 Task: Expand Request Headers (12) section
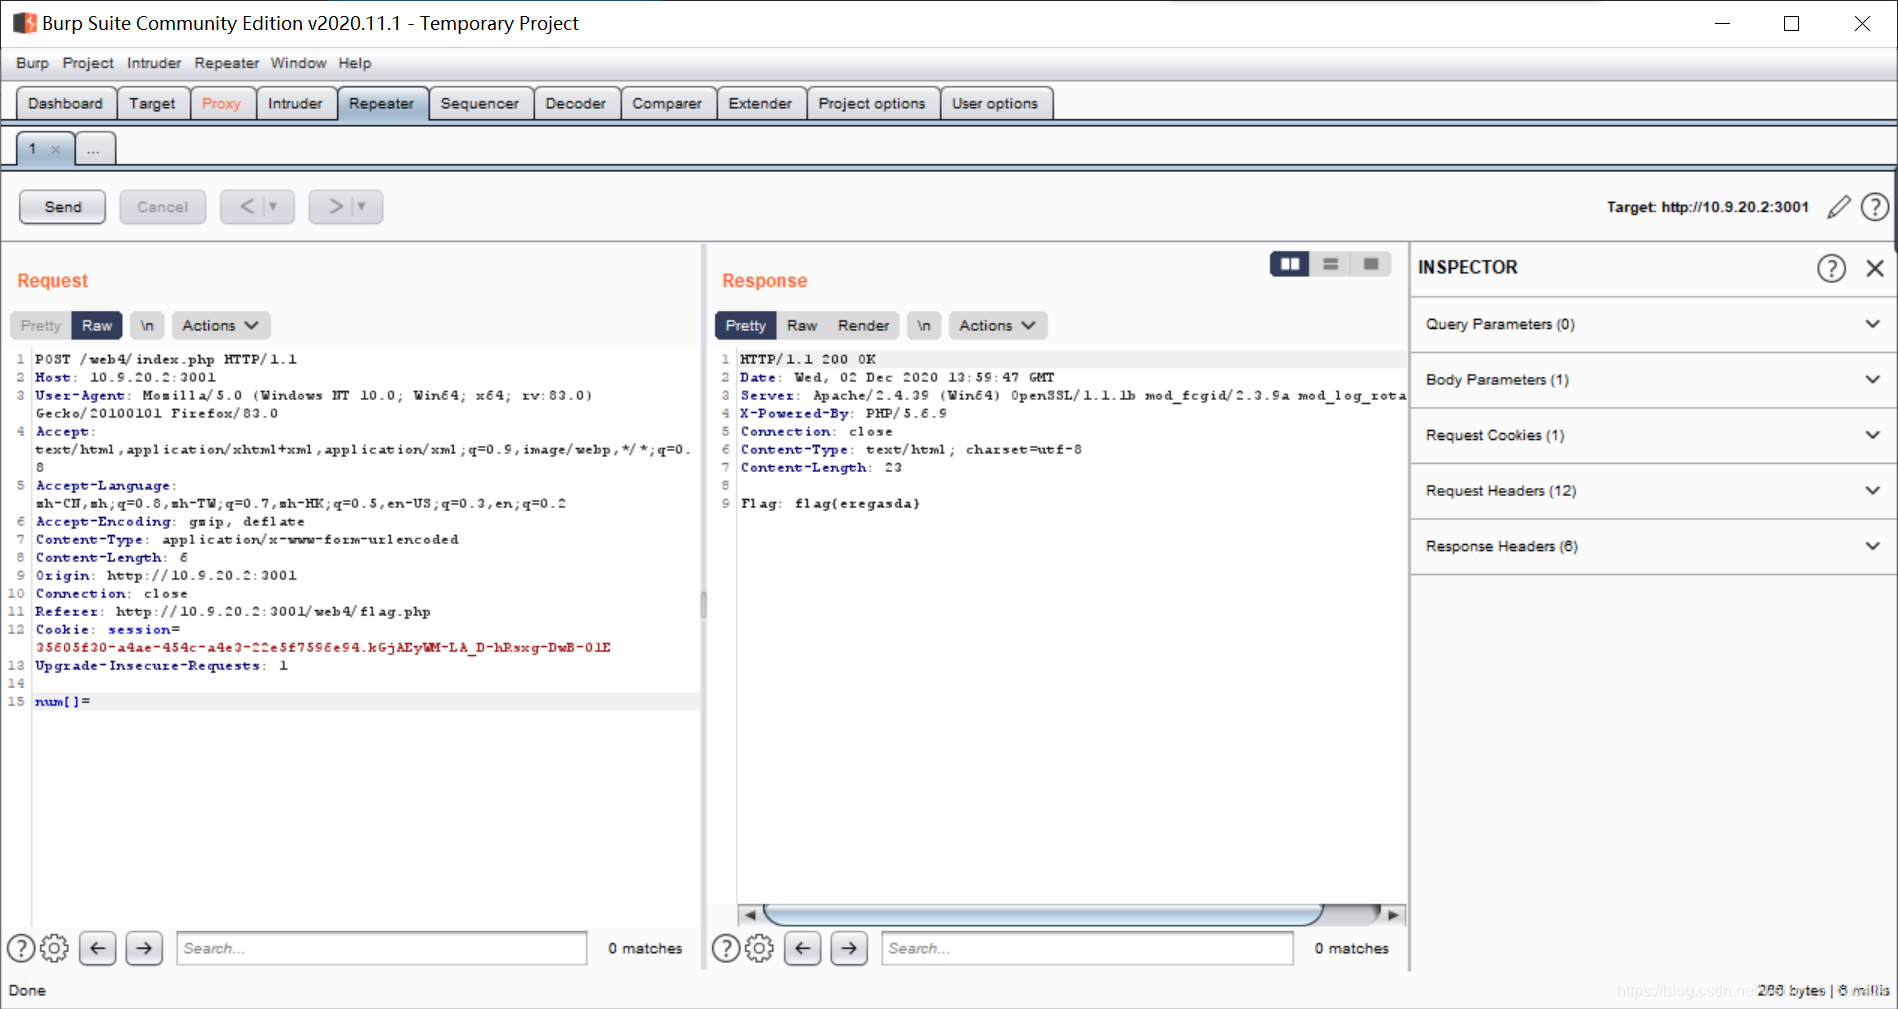[x=1653, y=491]
